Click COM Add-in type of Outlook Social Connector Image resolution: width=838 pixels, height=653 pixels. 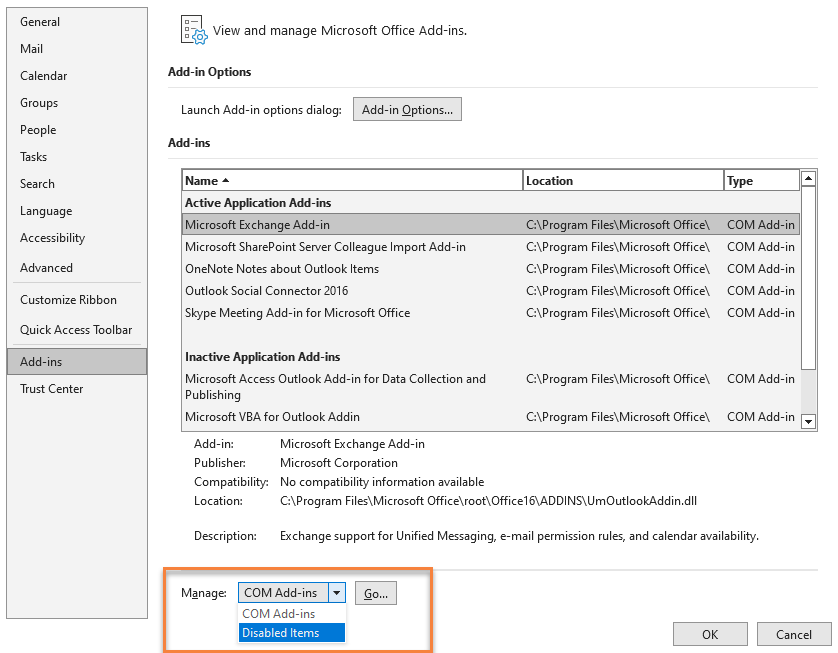(x=761, y=291)
